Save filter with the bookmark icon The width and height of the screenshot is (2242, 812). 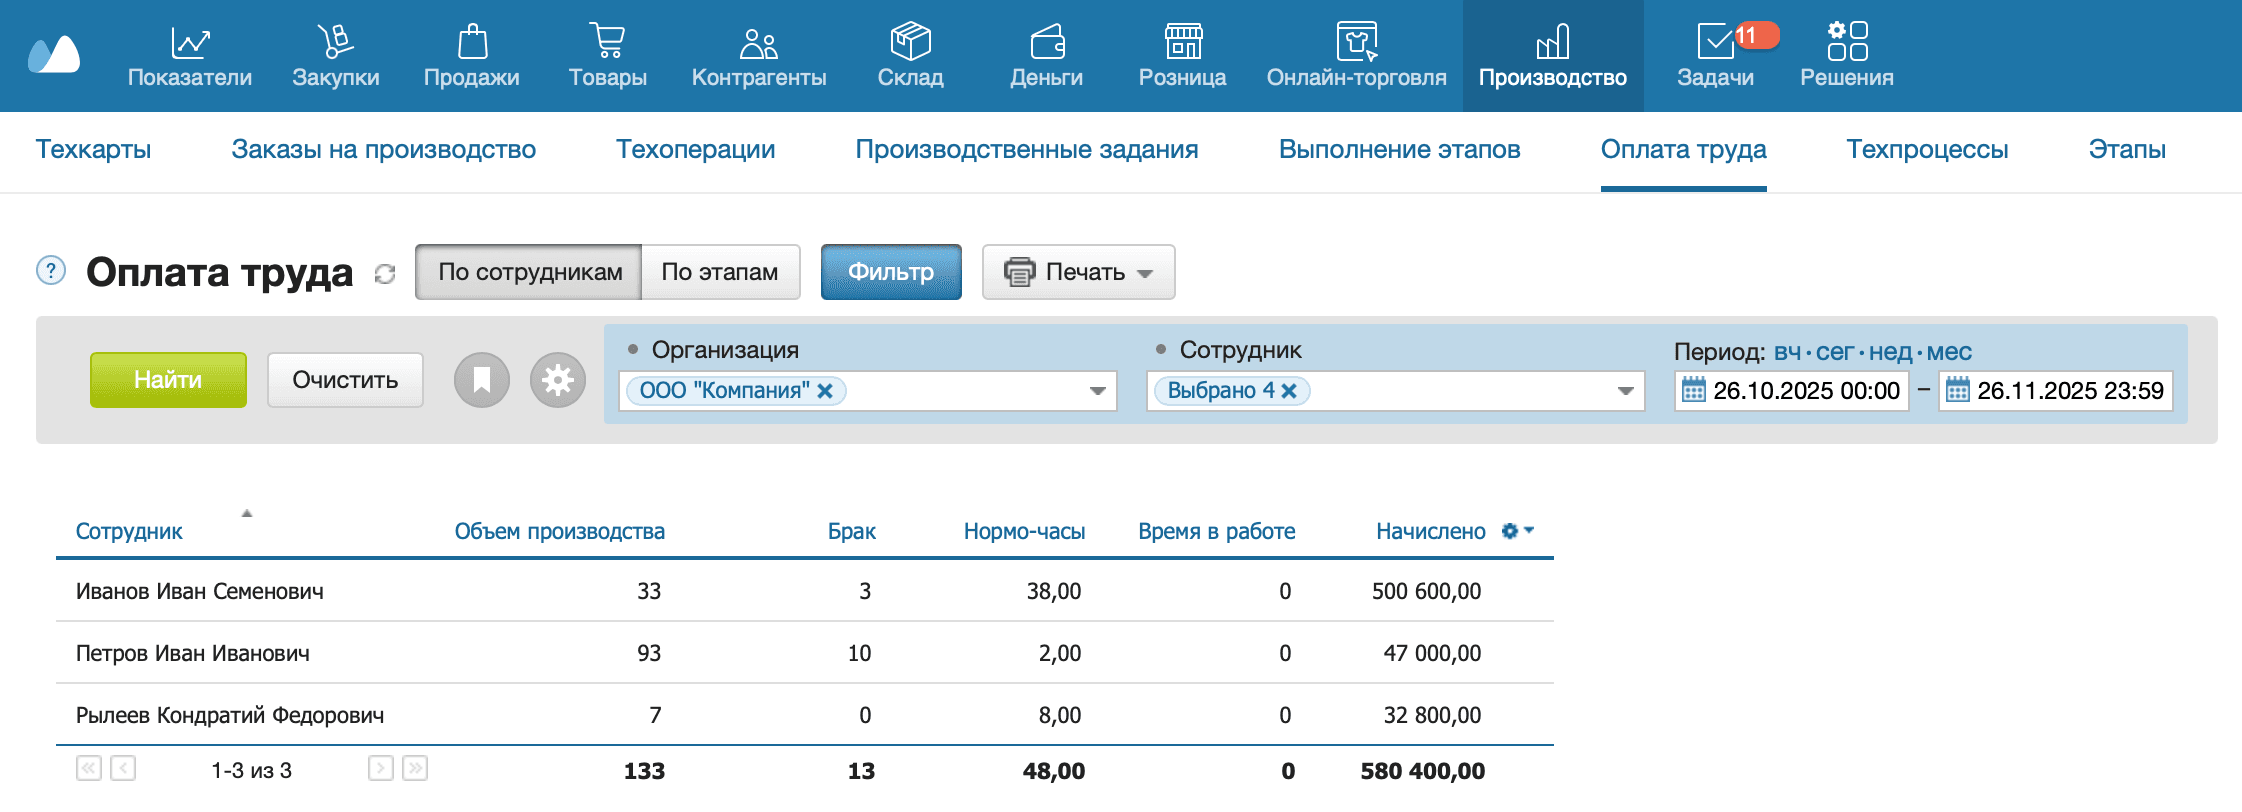click(482, 380)
